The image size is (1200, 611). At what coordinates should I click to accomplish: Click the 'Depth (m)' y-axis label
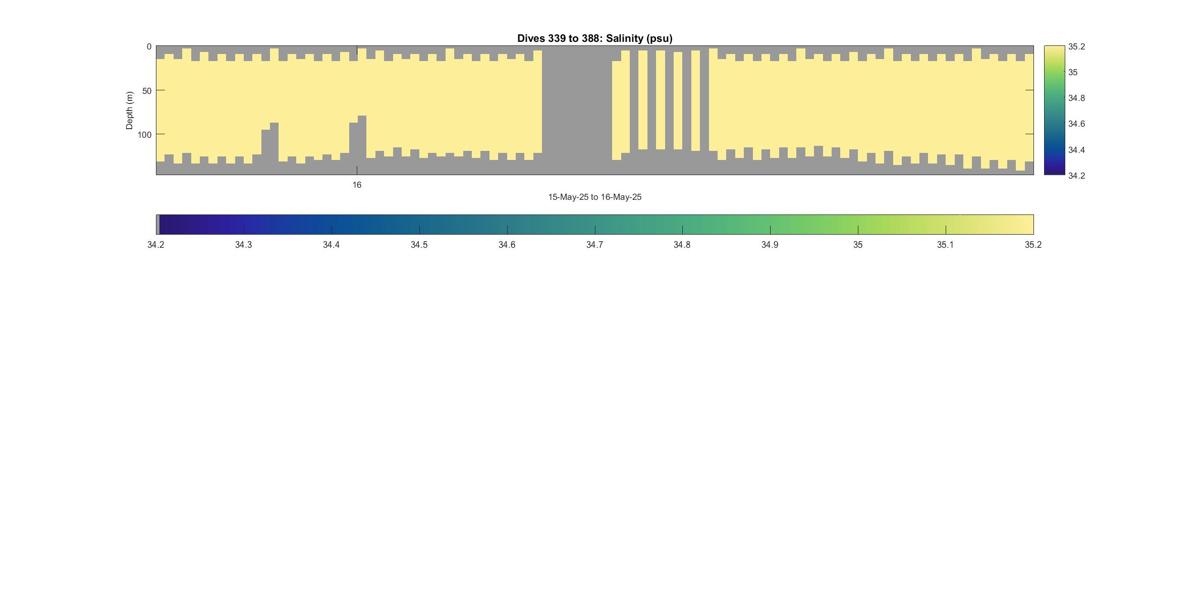pos(129,110)
